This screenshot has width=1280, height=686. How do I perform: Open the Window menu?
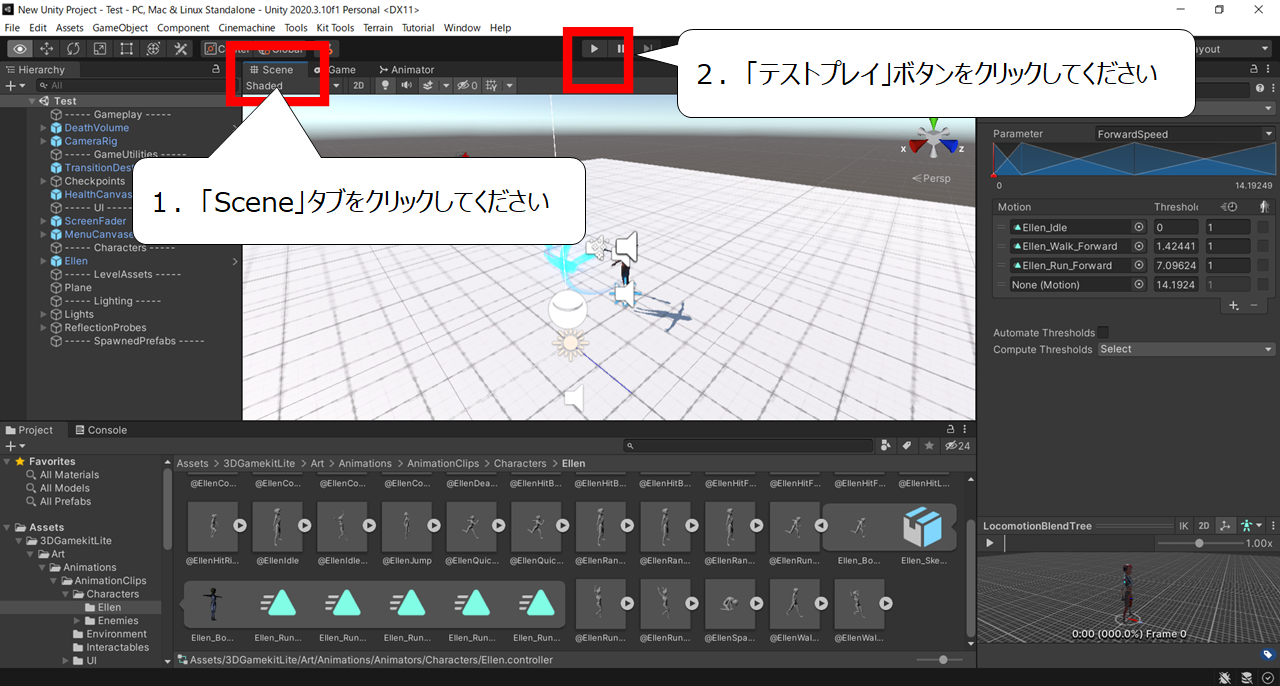point(462,28)
